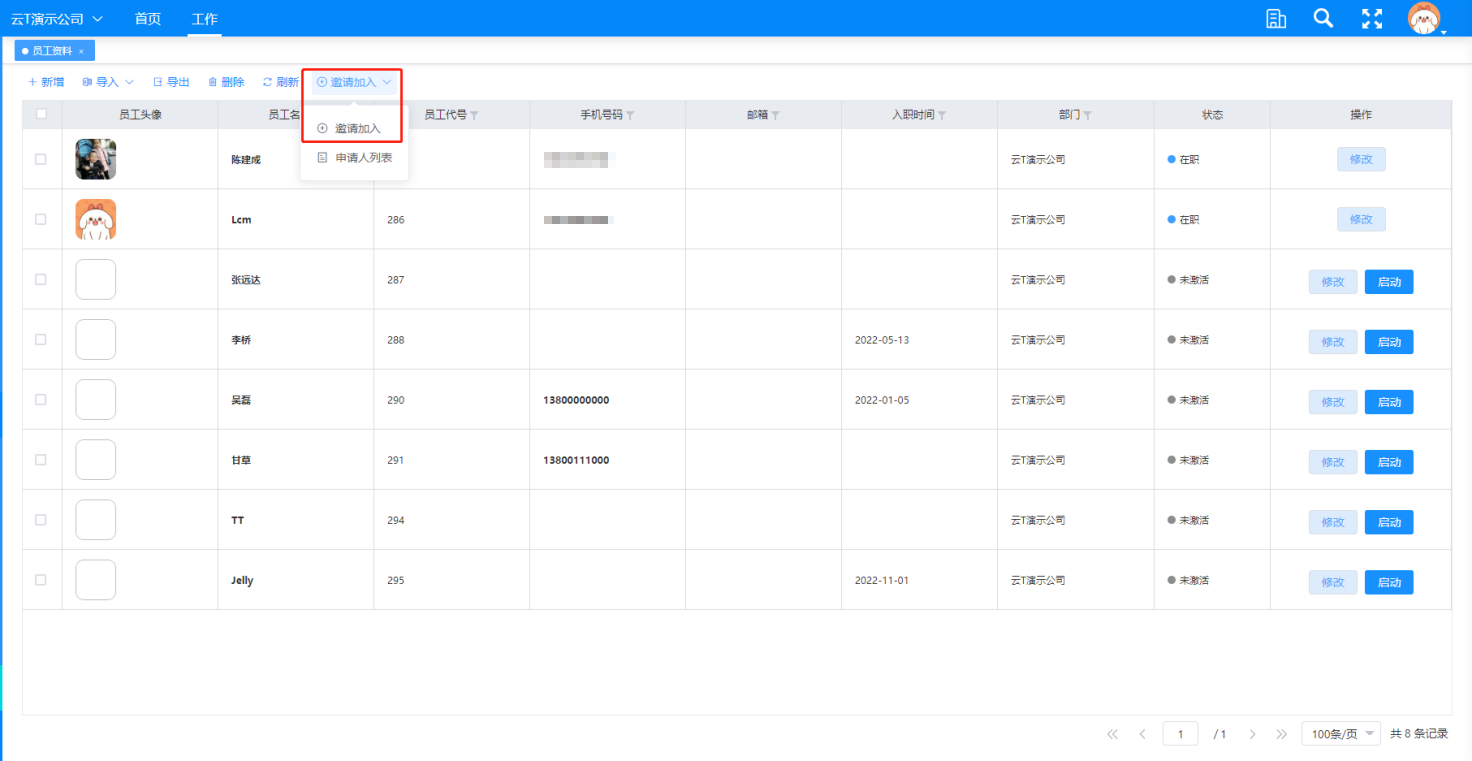Tick the checkbox for employee Jelly
The image size is (1472, 761).
[x=41, y=580]
